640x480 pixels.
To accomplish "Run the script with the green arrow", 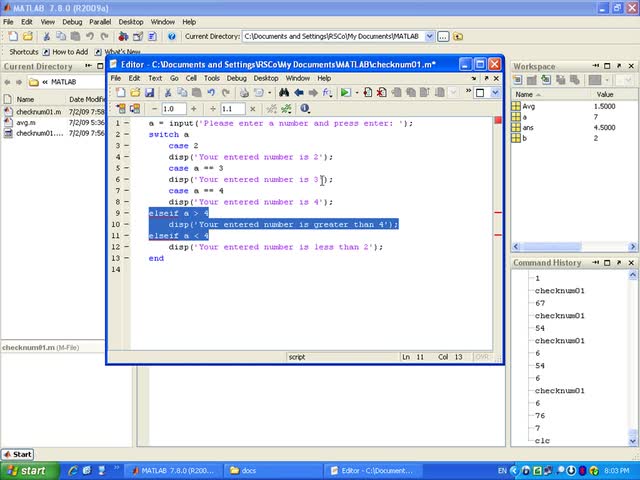I will [345, 93].
